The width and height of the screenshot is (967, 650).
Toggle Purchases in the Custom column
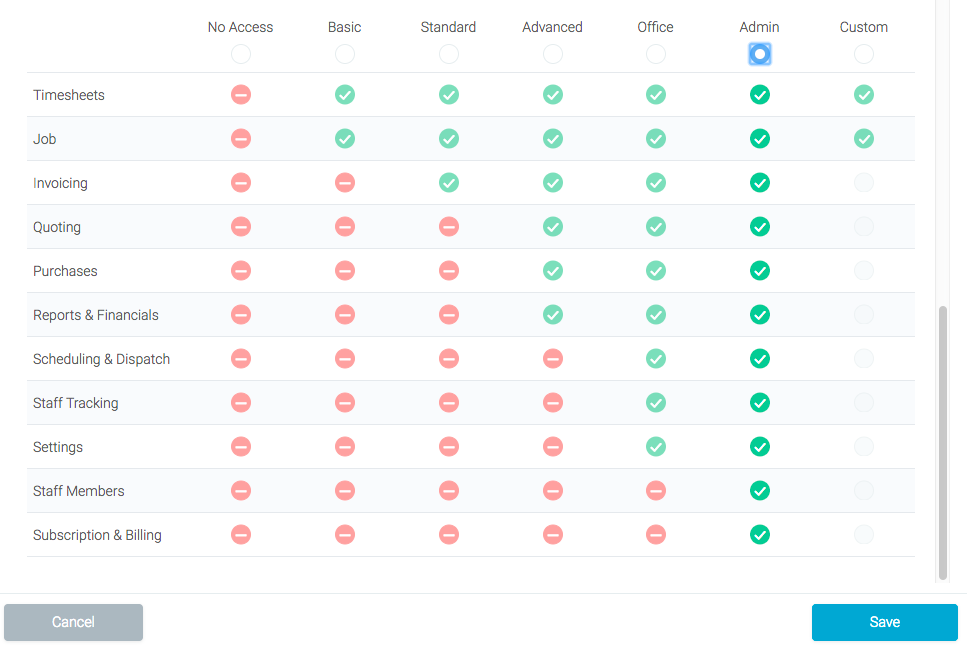863,271
